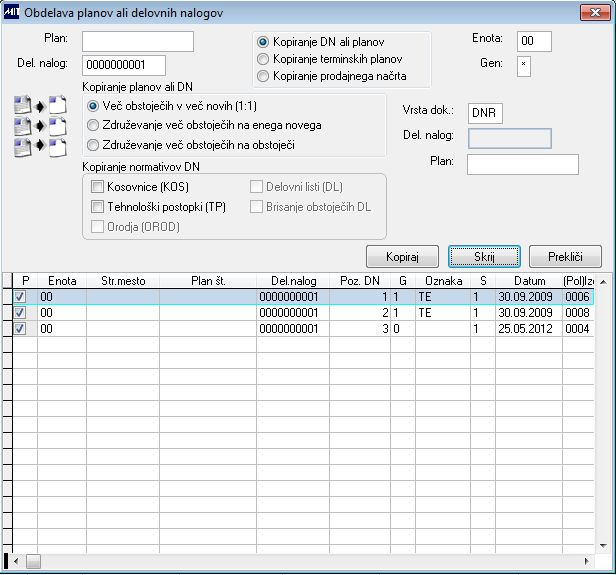Click the Plan št. column header
This screenshot has width=616, height=575.
pos(208,281)
